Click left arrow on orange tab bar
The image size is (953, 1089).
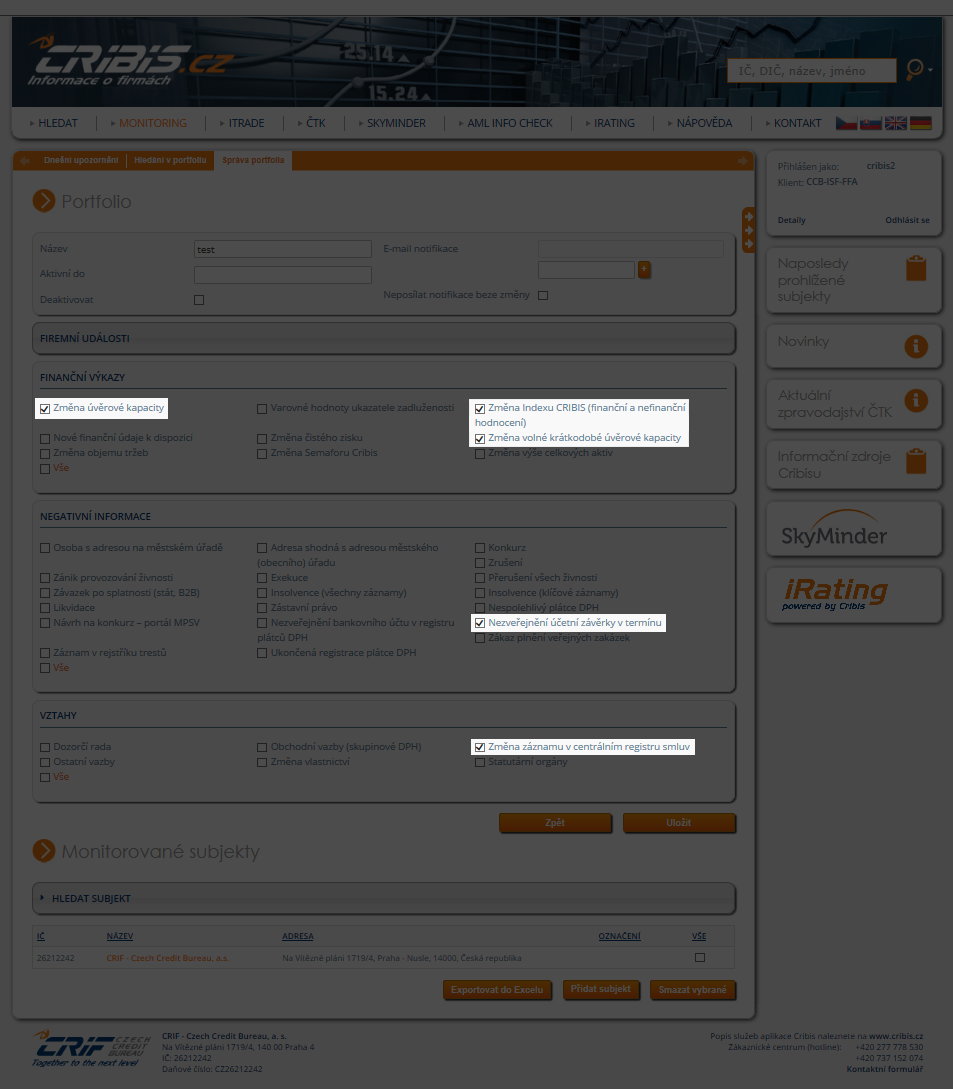25,160
